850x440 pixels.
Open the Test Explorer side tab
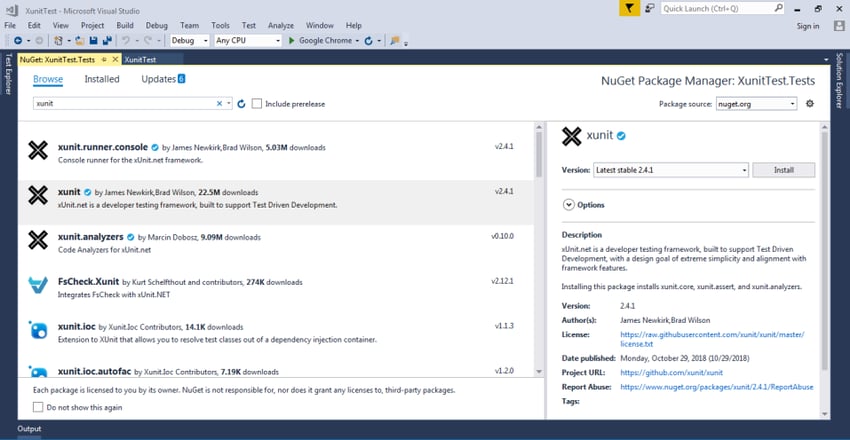[8, 74]
